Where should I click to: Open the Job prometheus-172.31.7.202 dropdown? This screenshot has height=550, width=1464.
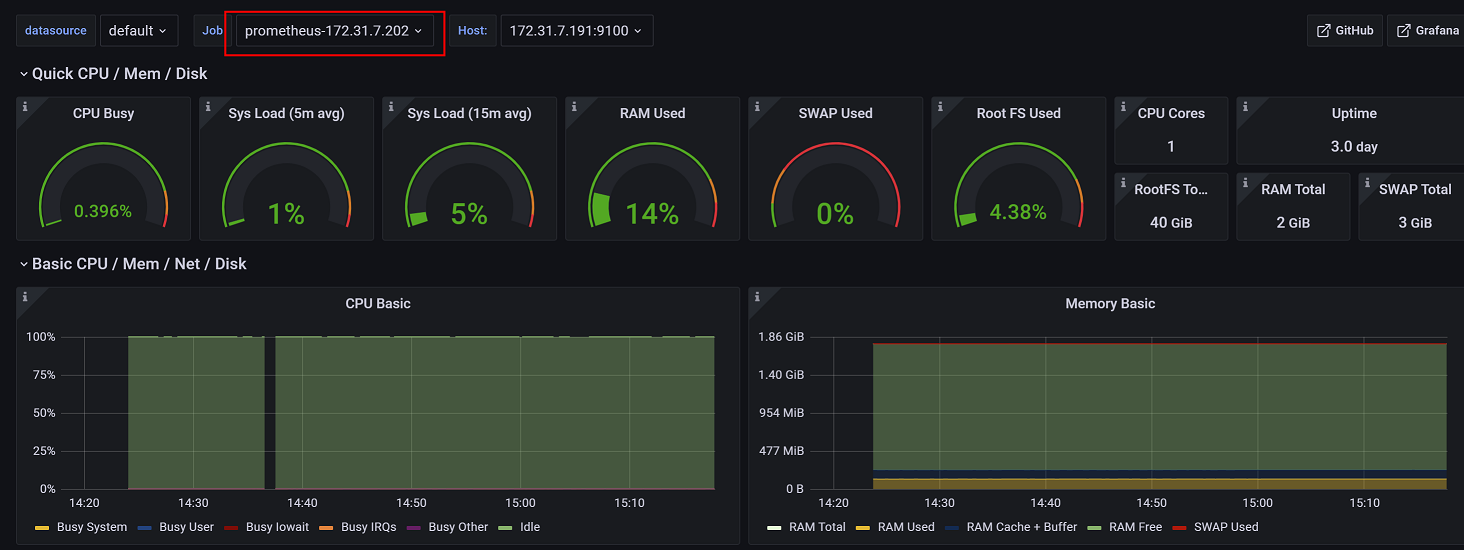tap(334, 31)
